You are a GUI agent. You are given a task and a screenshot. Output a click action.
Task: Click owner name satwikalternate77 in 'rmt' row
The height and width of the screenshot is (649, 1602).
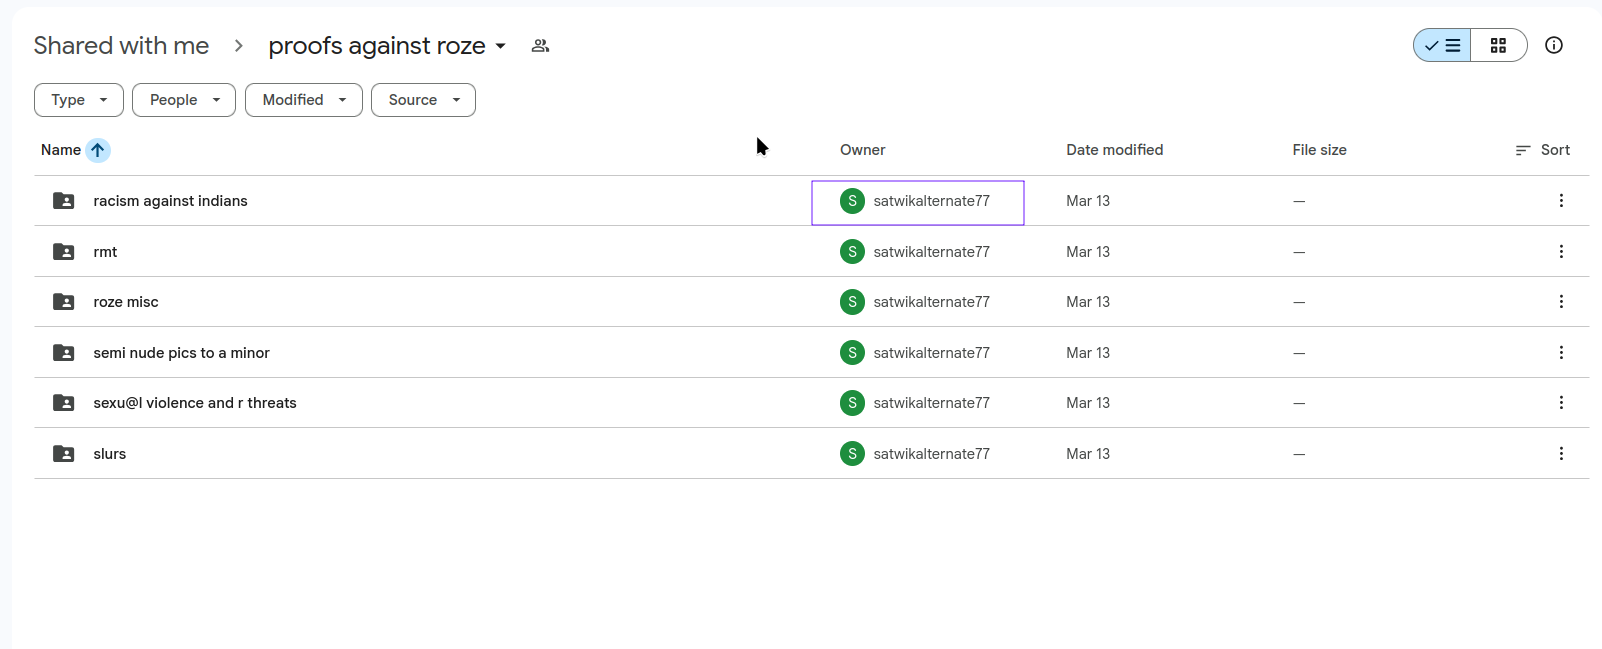coord(931,252)
